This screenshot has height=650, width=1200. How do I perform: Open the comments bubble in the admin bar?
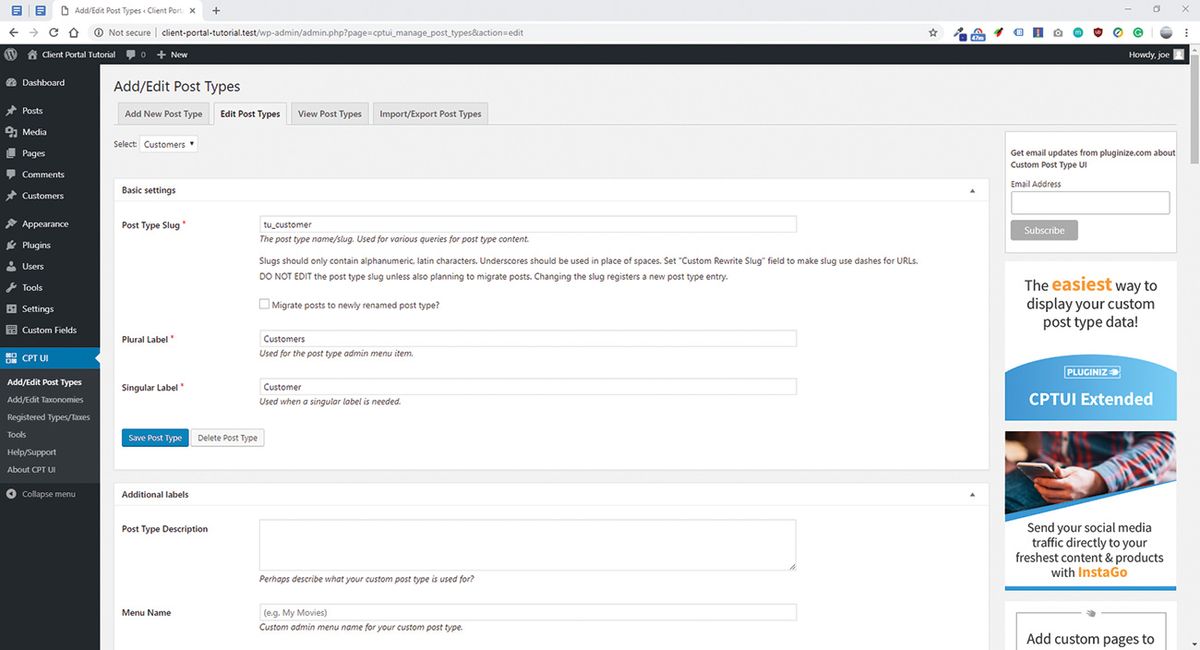[x=135, y=54]
